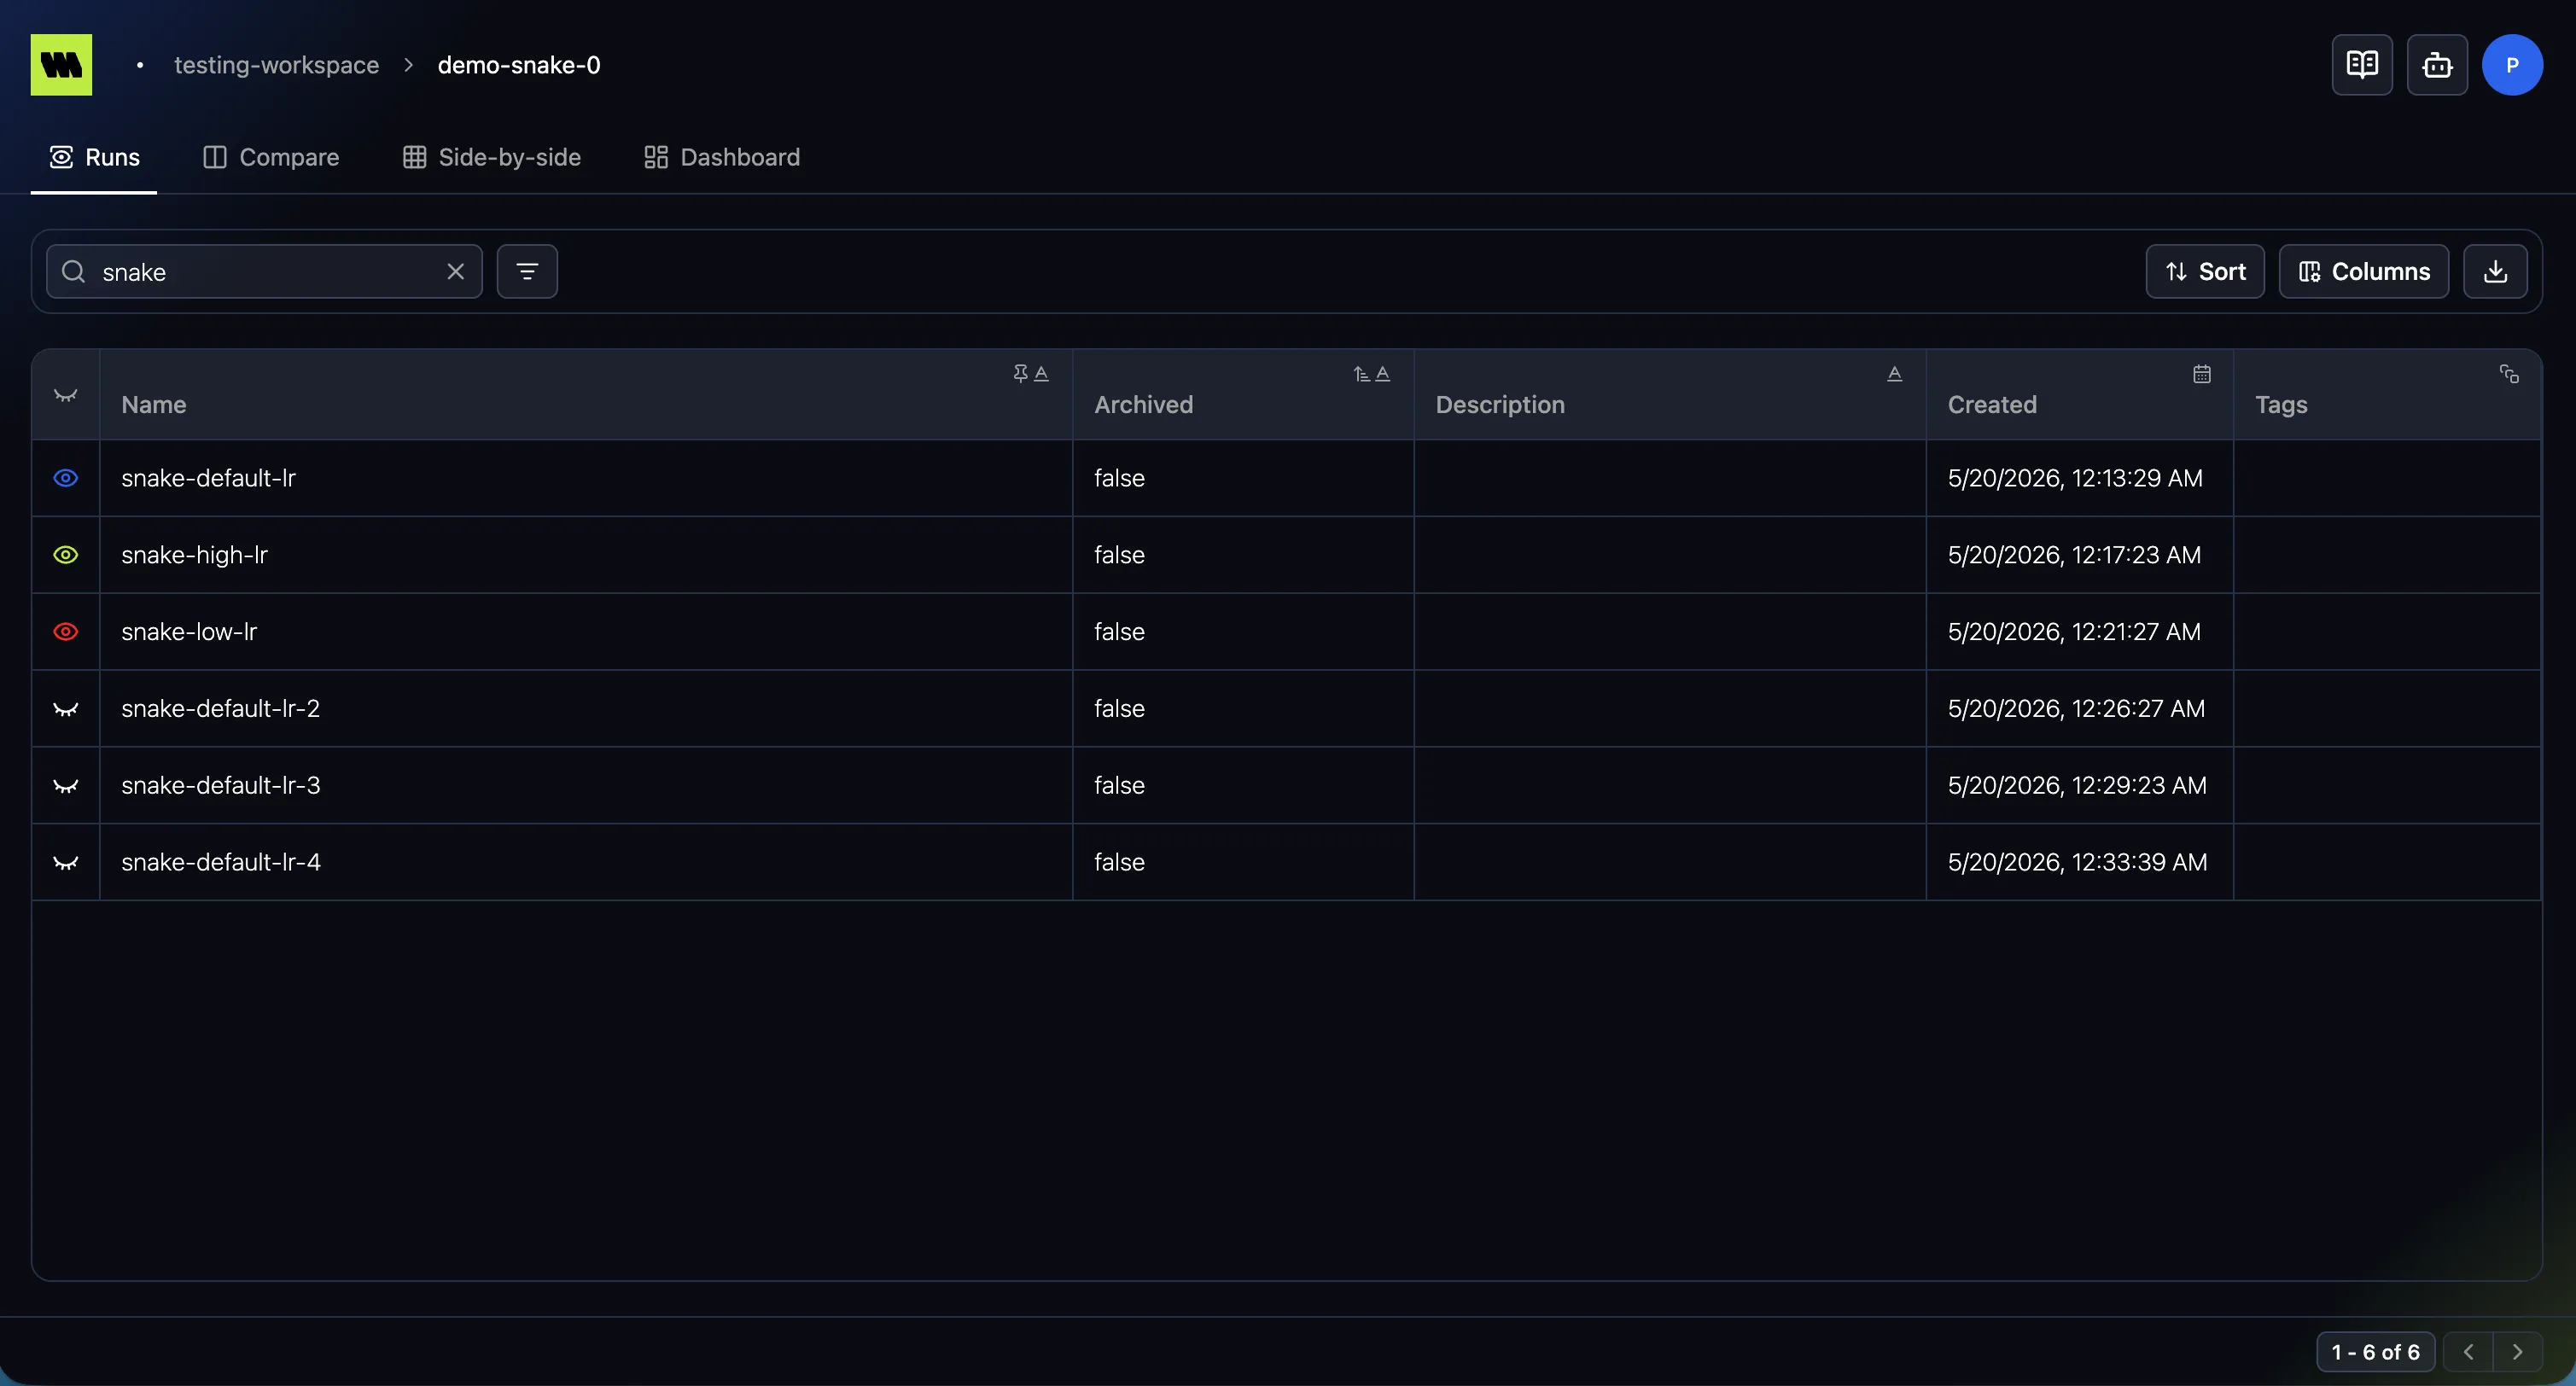Open the run named snake-default-lr-2
This screenshot has width=2576, height=1386.
tap(221, 709)
